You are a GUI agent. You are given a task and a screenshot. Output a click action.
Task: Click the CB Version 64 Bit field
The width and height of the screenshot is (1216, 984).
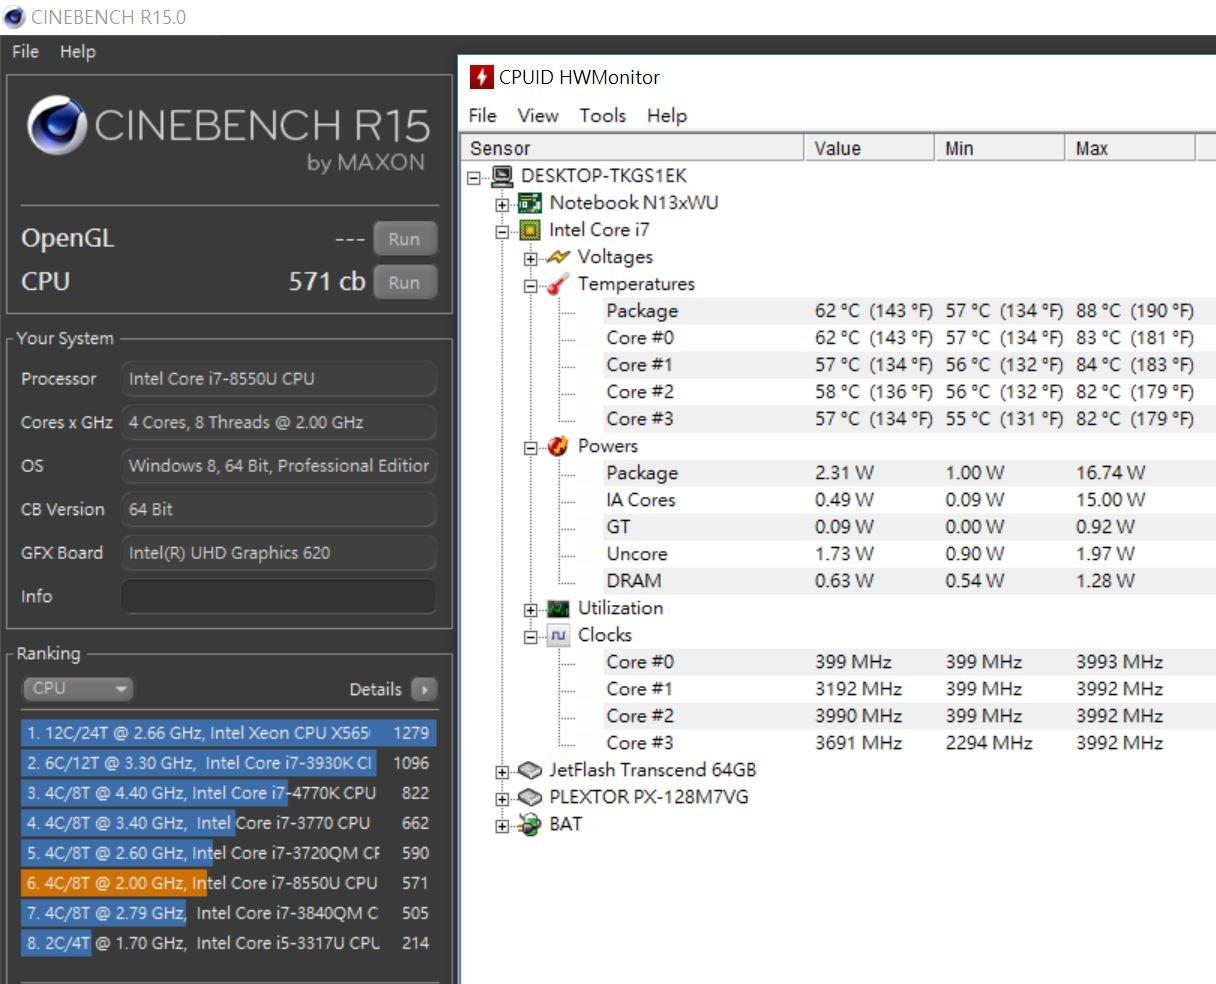click(x=279, y=509)
